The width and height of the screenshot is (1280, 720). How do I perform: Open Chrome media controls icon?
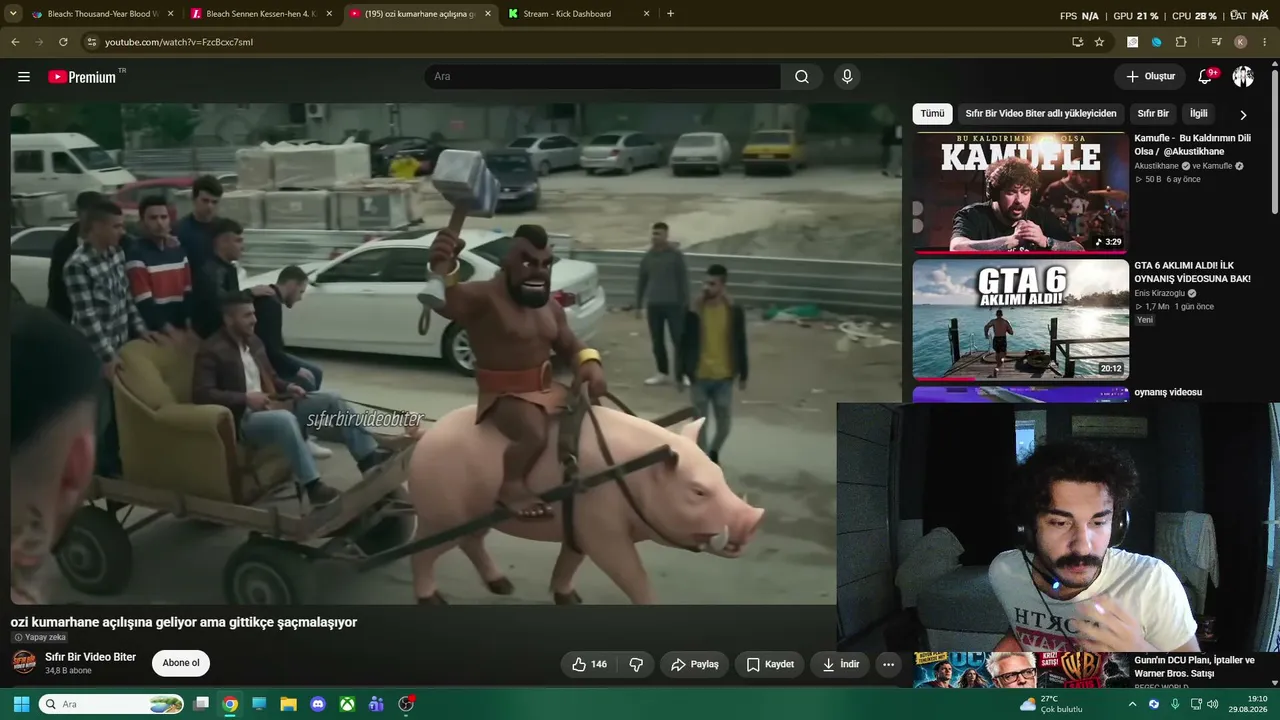1216,42
